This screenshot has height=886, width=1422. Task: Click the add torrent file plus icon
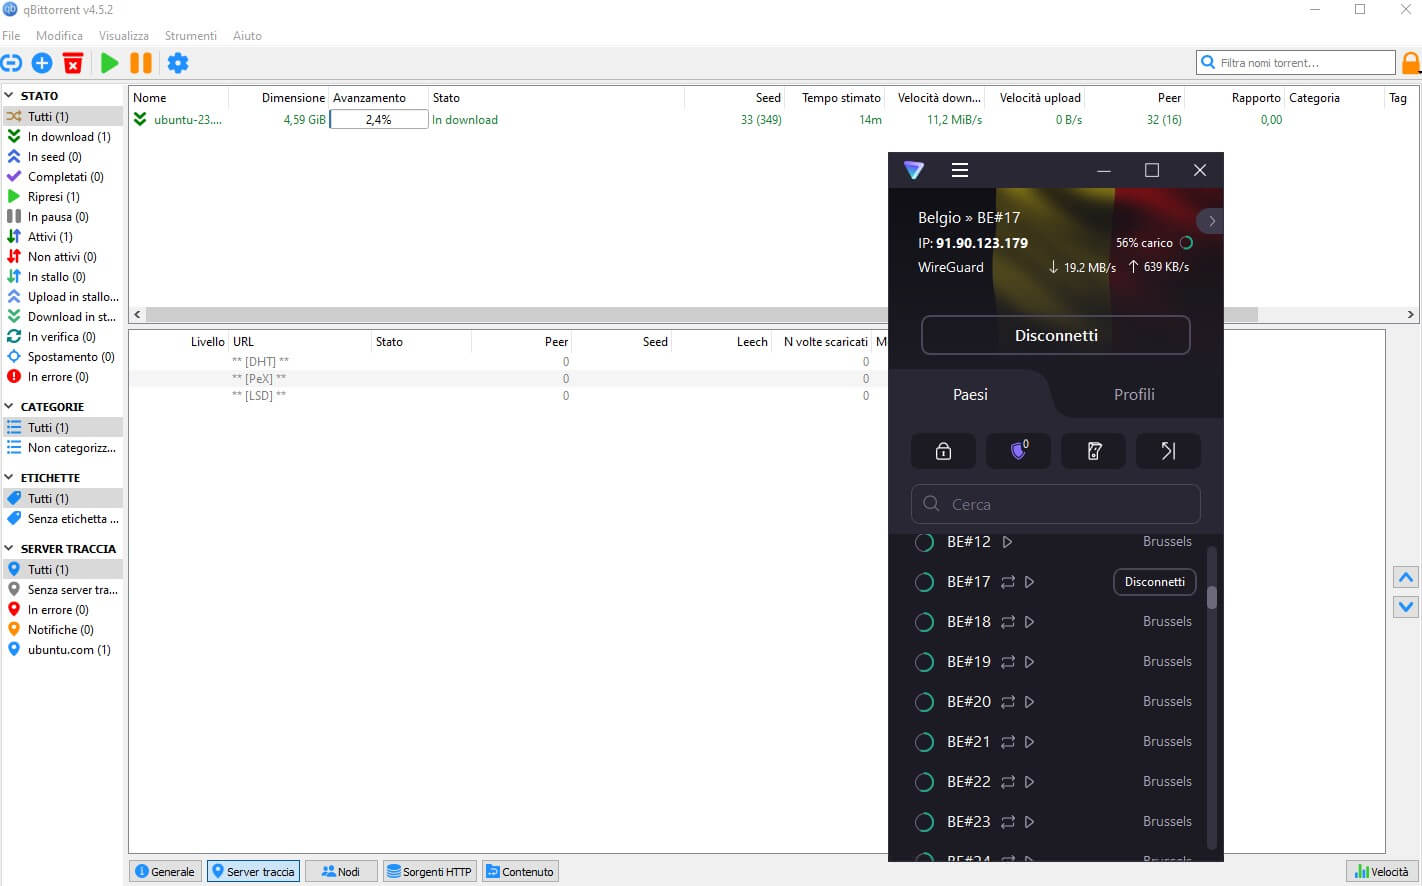[42, 63]
